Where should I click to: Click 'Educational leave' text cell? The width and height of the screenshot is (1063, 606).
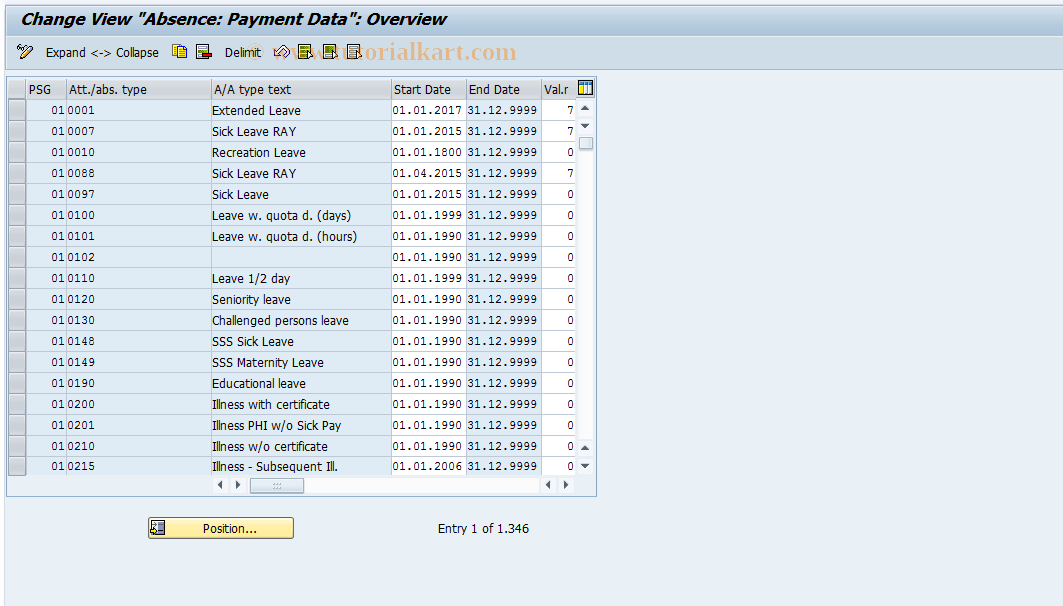(301, 383)
